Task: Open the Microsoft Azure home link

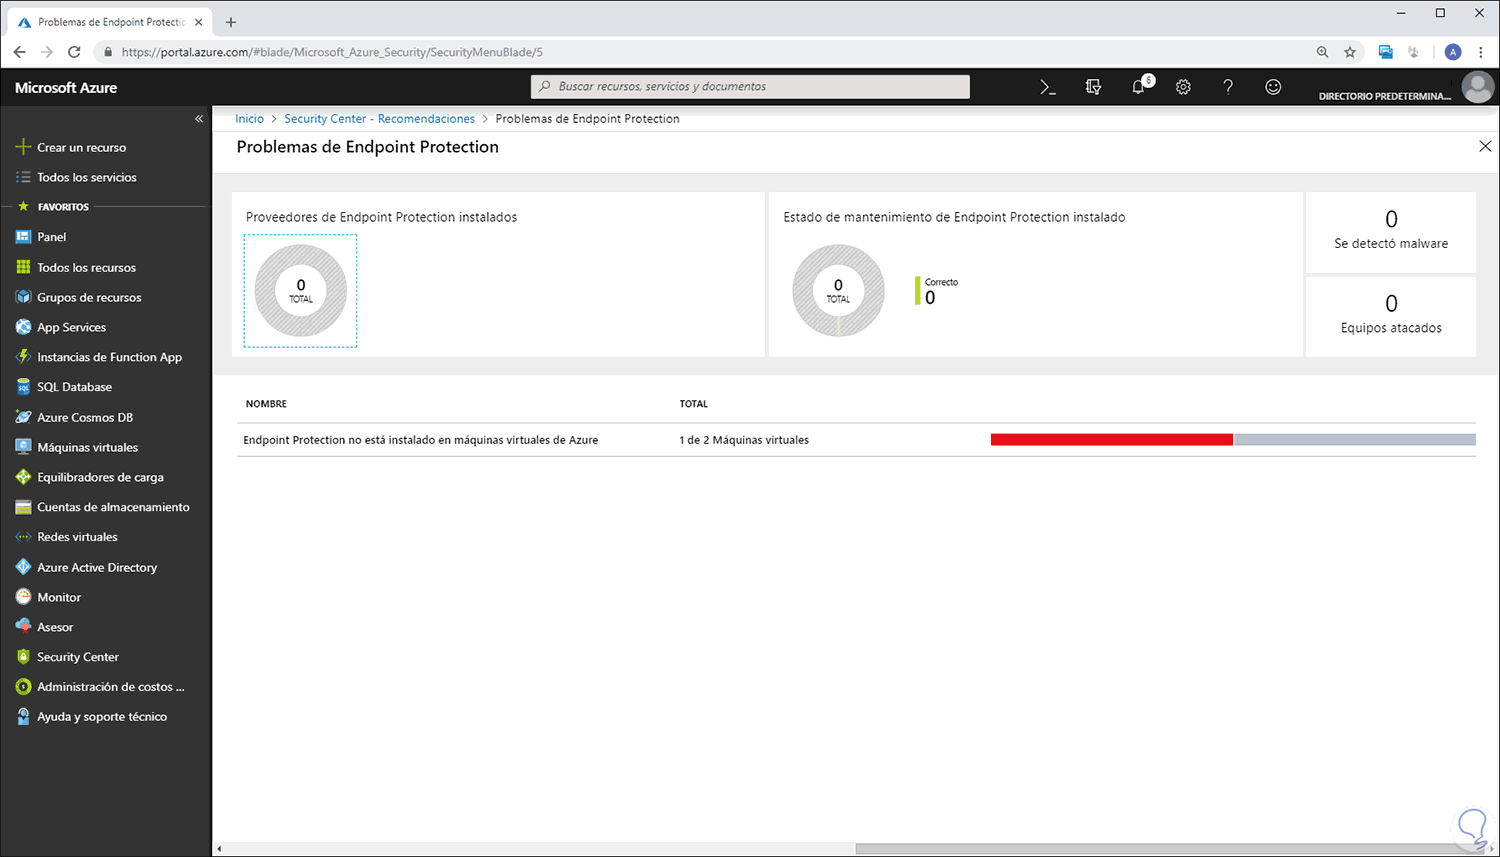Action: point(66,88)
